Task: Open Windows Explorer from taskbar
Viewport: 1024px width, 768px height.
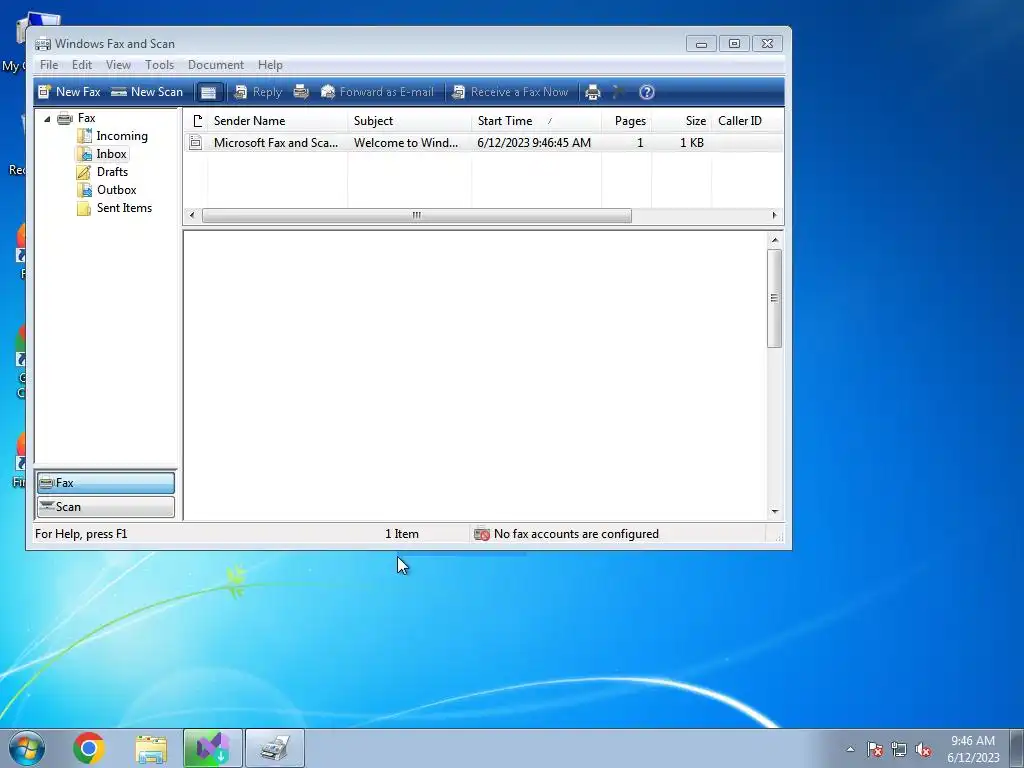Action: tap(151, 748)
